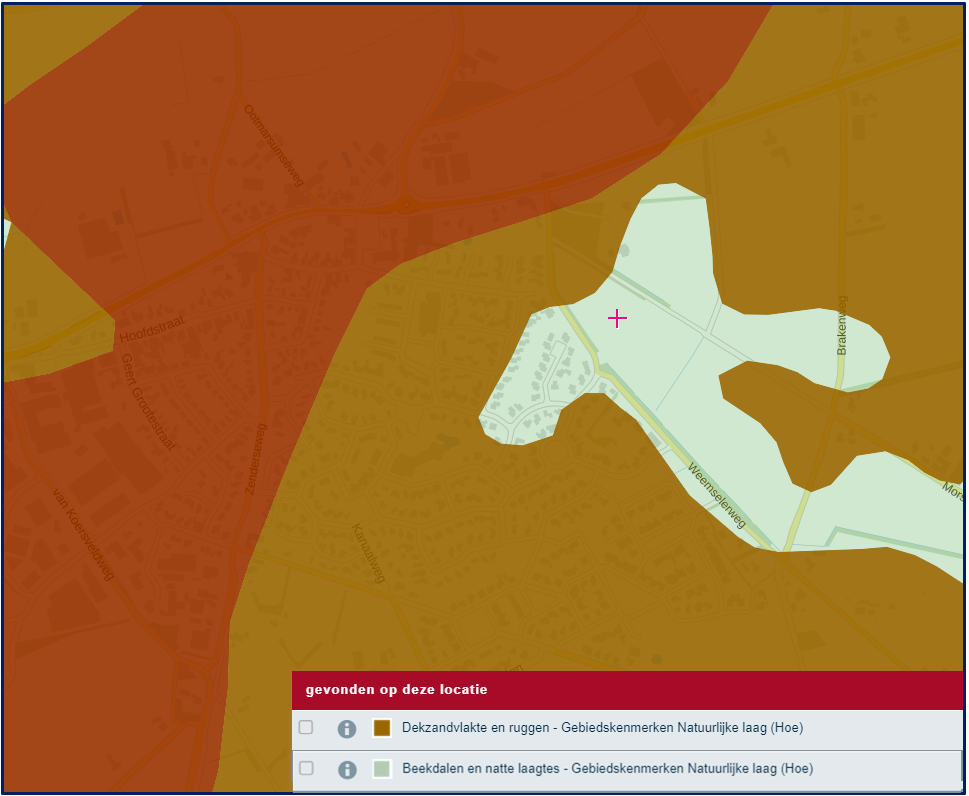Click the Geert Grootestraat street label

[x=148, y=402]
